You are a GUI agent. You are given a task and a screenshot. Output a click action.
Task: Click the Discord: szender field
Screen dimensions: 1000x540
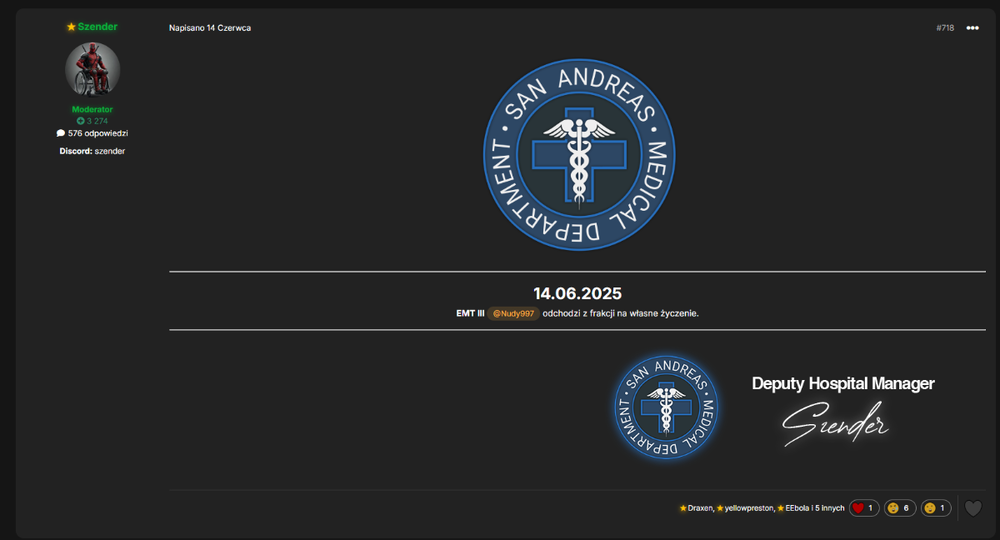coord(92,151)
